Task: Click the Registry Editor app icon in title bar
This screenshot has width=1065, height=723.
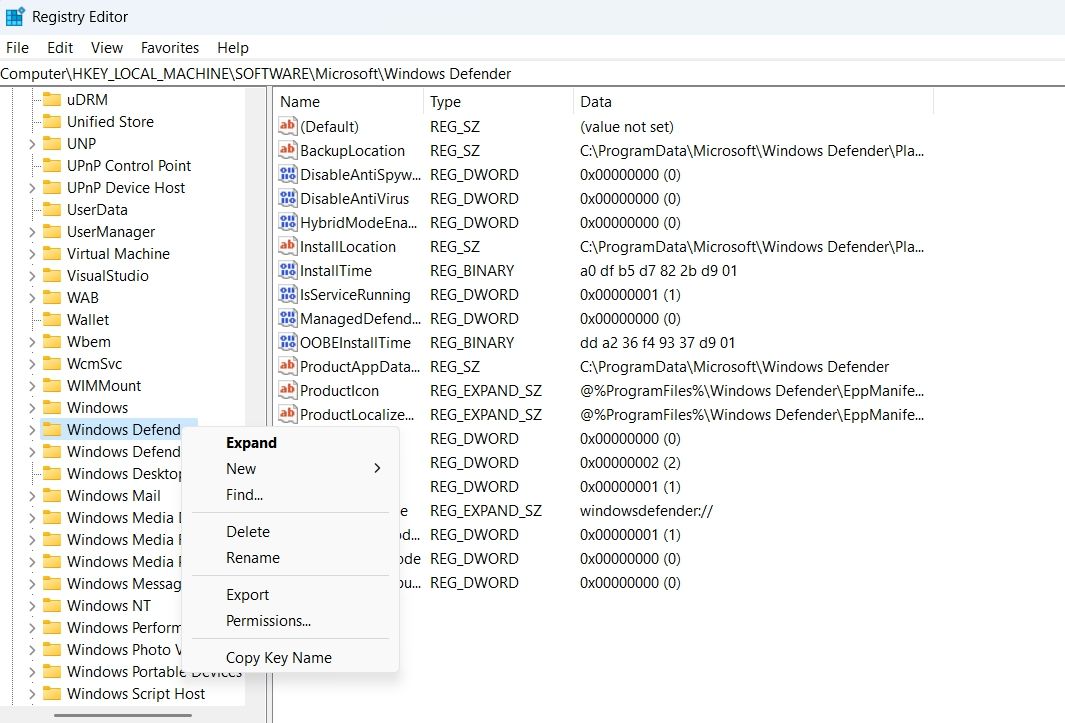Action: click(x=15, y=16)
